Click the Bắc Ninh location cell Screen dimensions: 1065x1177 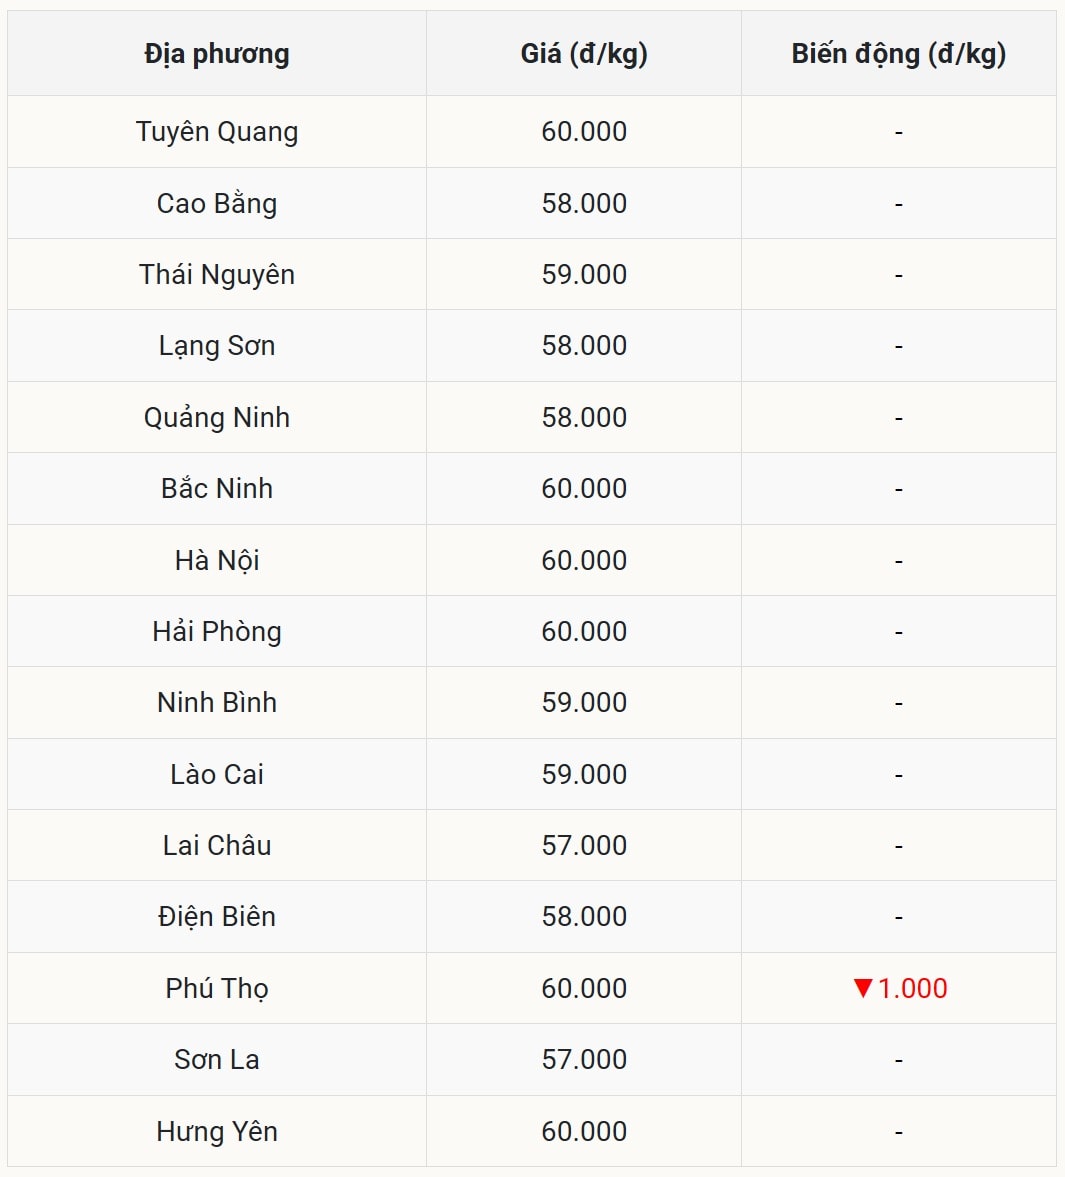(x=217, y=489)
